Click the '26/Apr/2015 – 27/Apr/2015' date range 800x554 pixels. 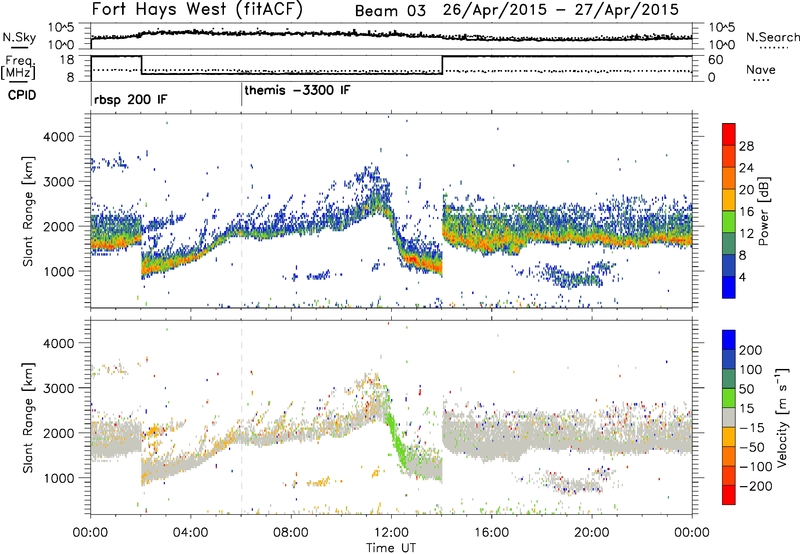pos(561,10)
